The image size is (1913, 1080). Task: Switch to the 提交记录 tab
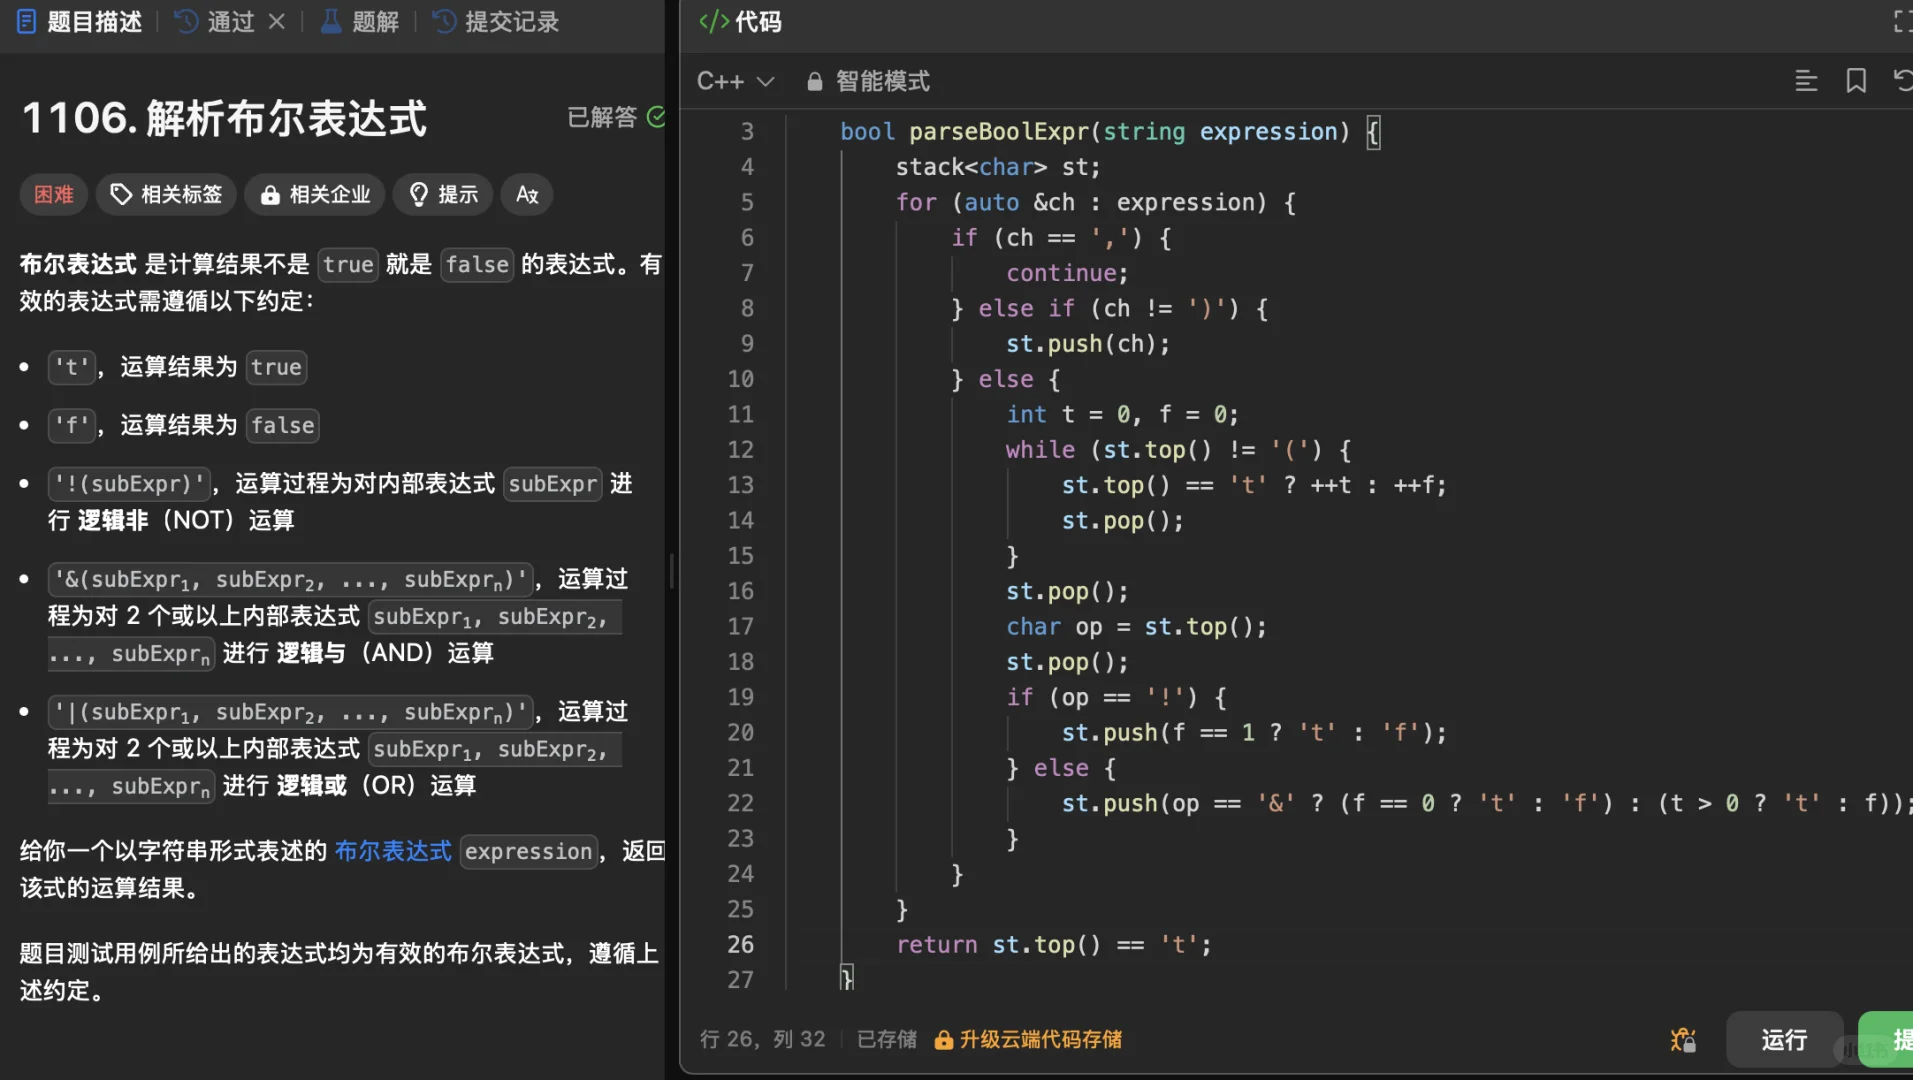click(496, 21)
